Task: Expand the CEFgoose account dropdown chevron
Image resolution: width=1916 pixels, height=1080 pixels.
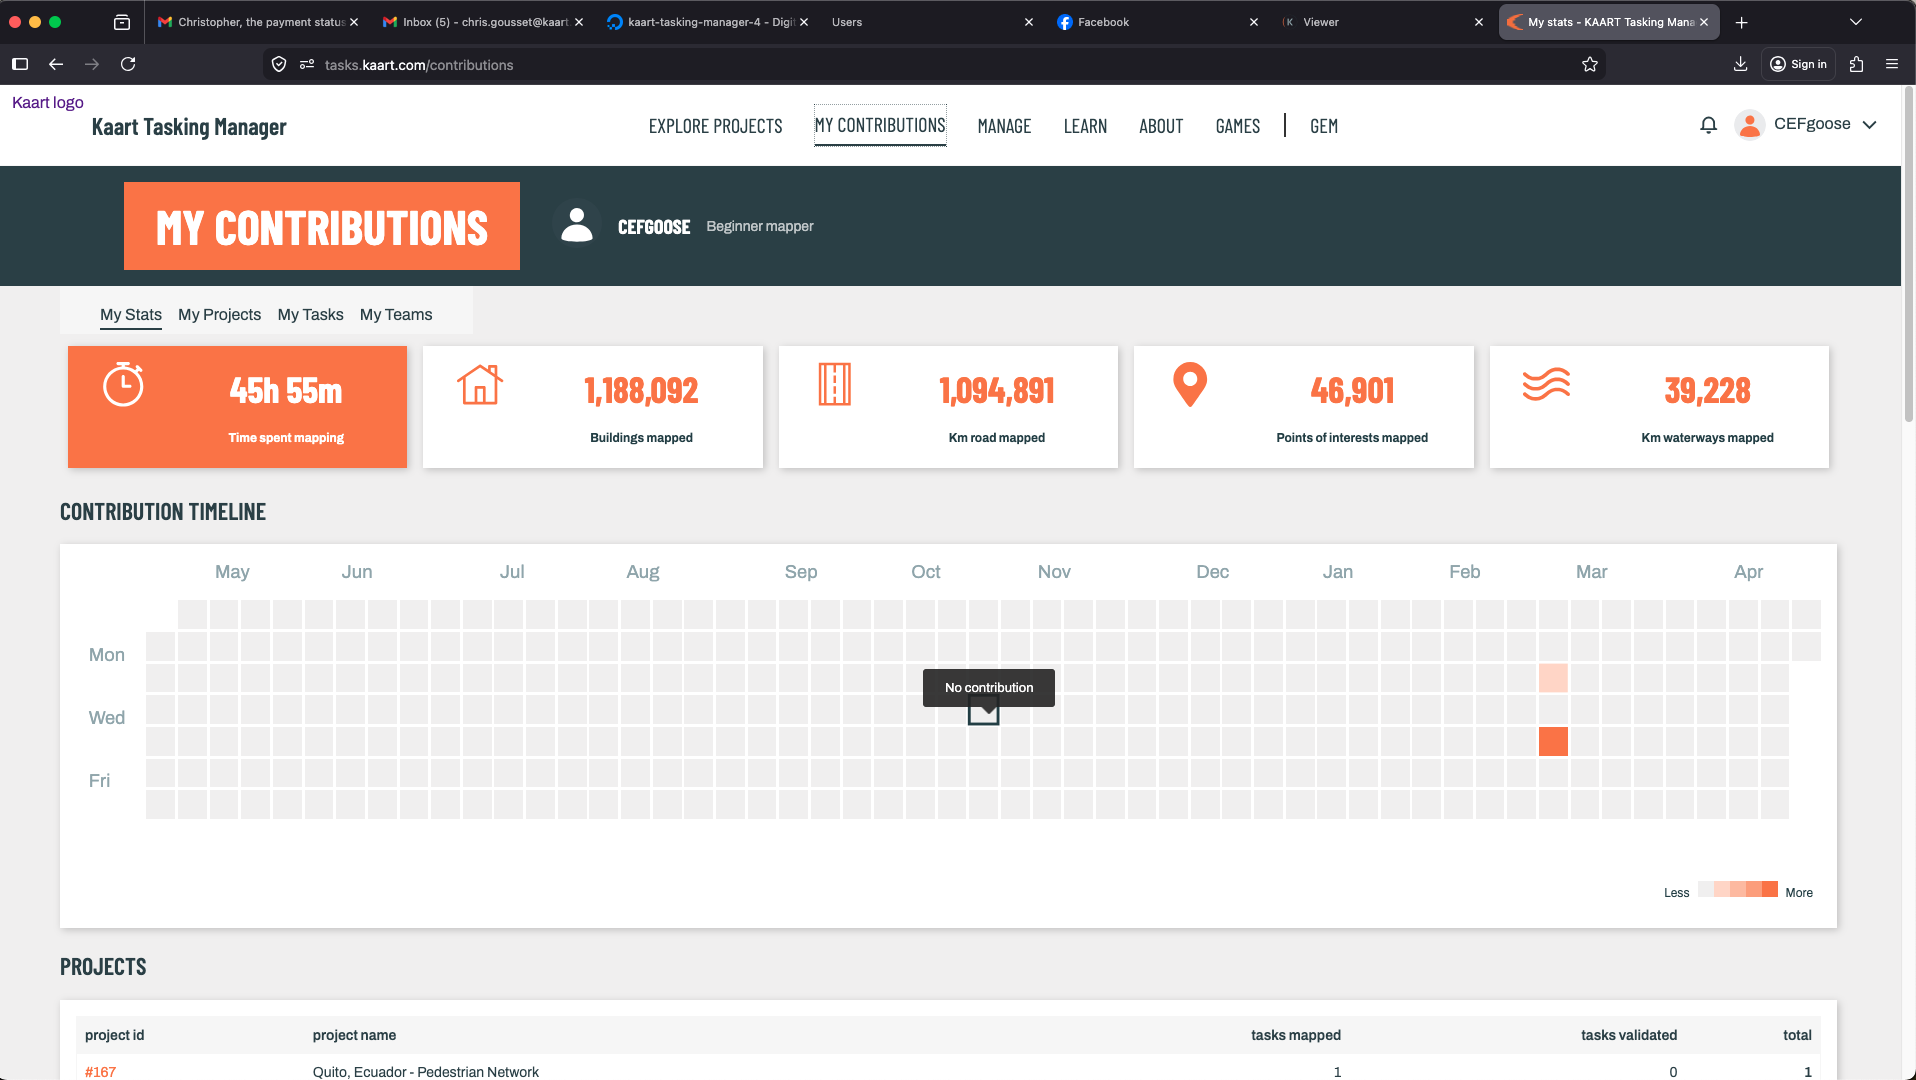Action: 1871,125
